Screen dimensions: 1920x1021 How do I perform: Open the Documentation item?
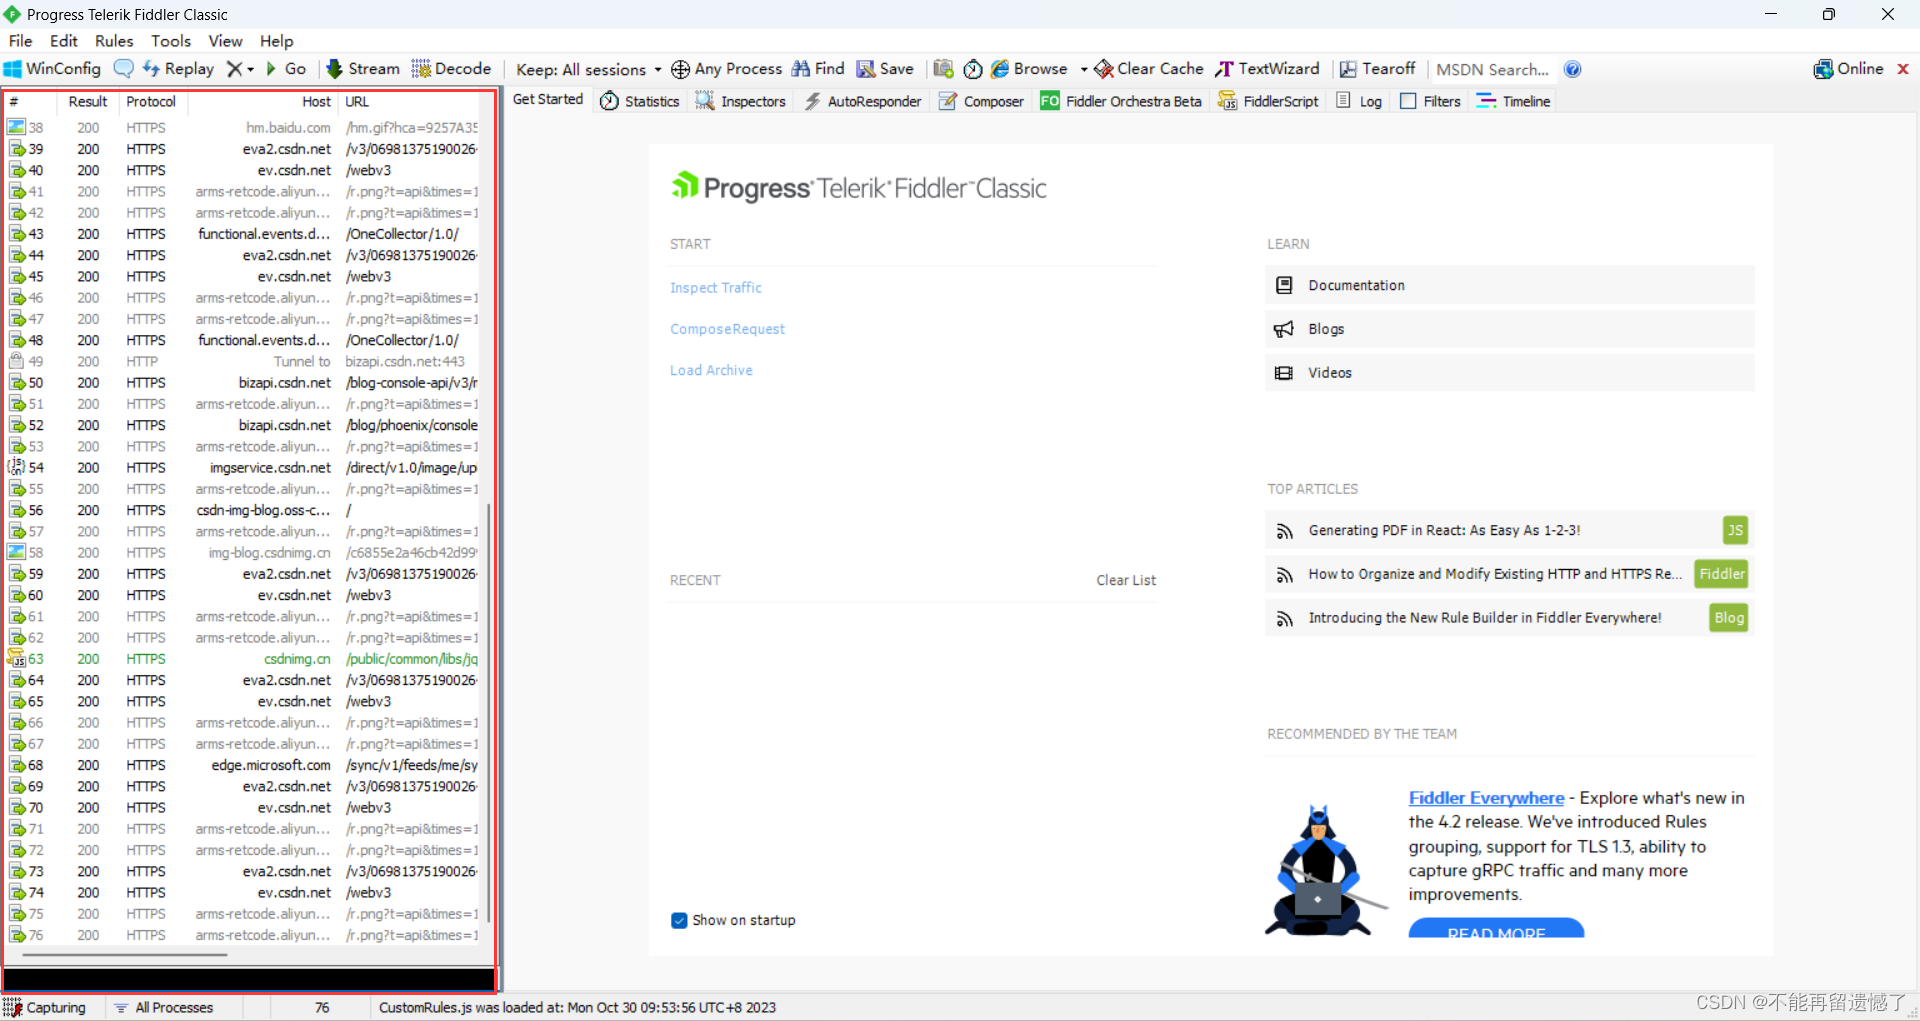click(x=1510, y=285)
